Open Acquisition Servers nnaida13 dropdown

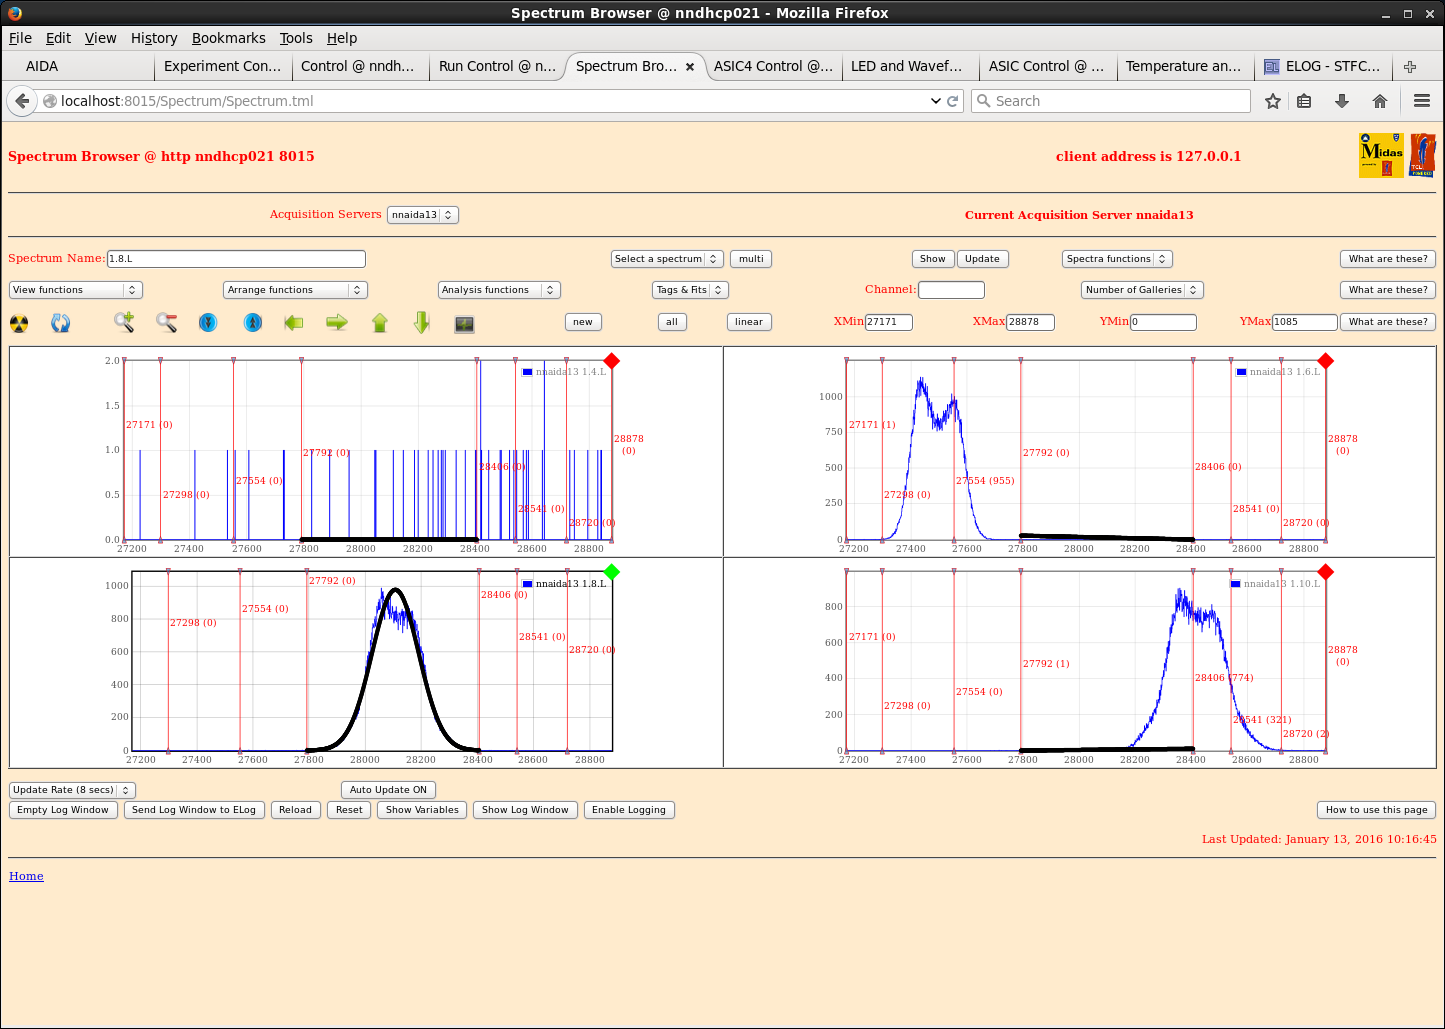click(423, 215)
